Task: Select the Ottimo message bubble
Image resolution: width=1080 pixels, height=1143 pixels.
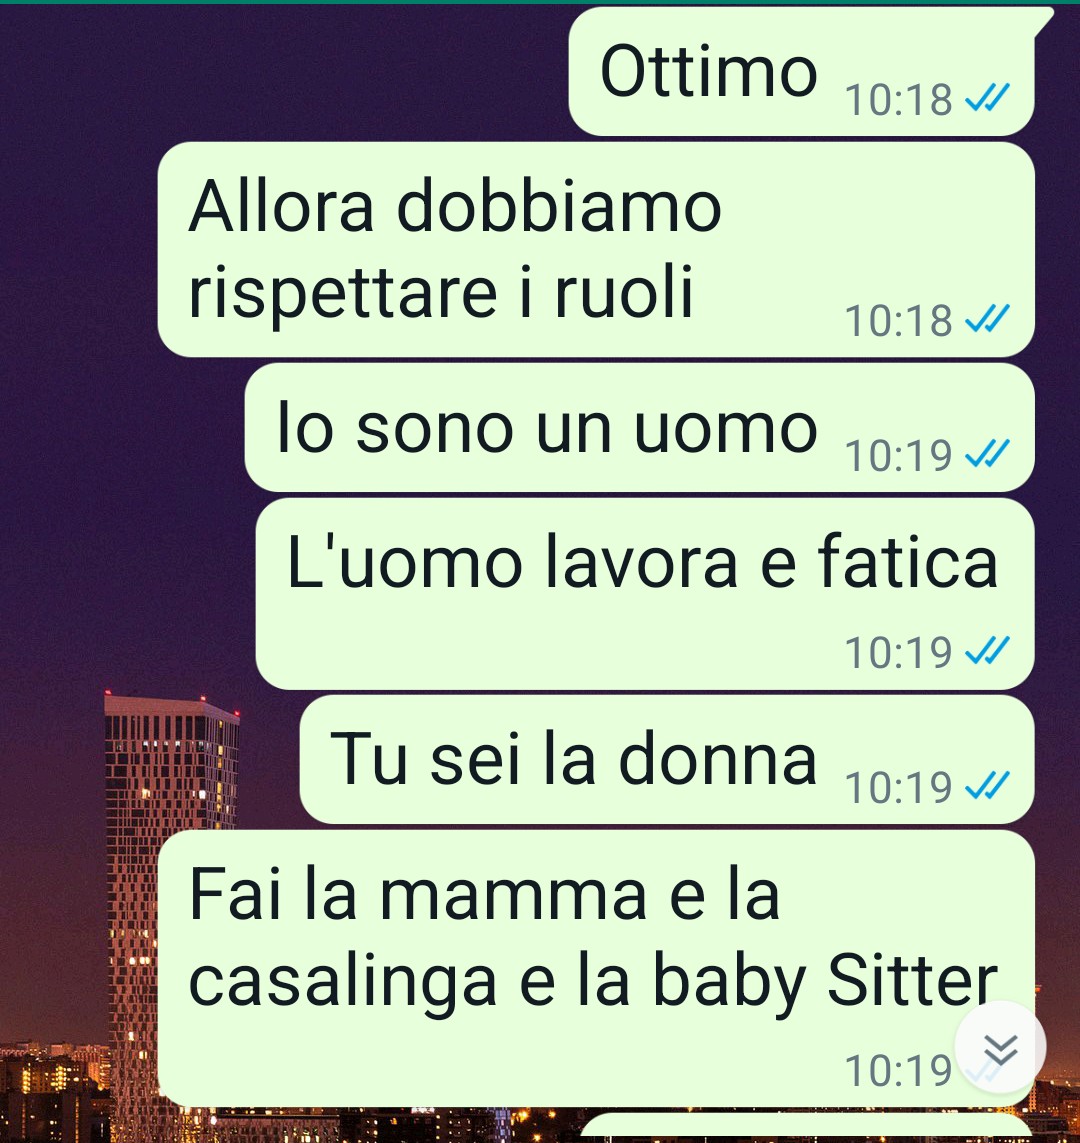Action: pos(802,71)
